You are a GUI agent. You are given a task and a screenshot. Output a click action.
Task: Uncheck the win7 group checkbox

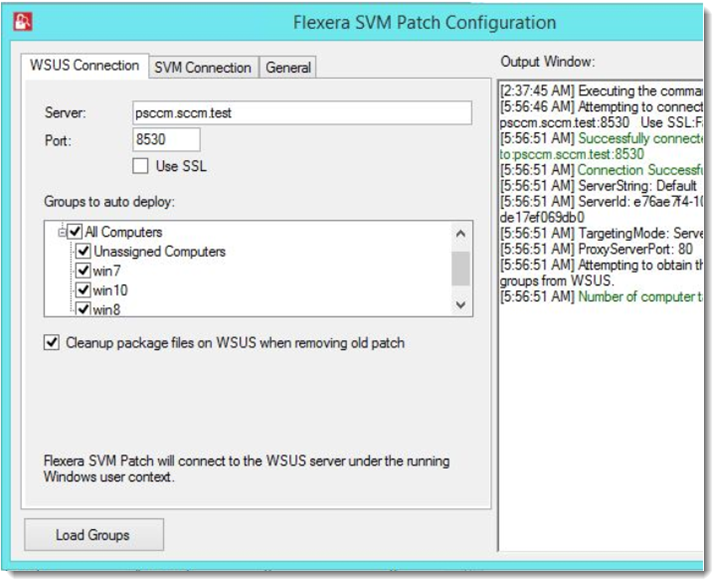(x=83, y=271)
